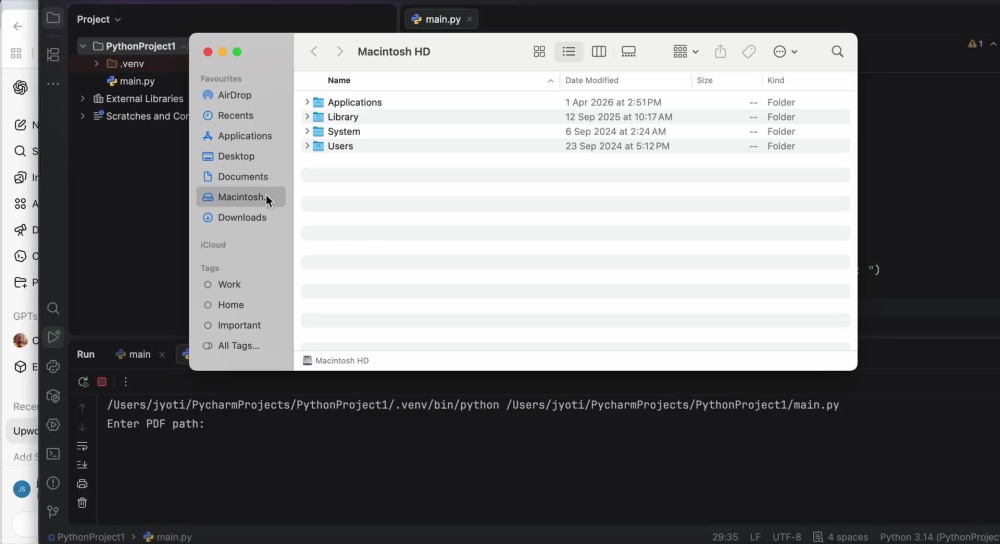This screenshot has height=544, width=1000.
Task: Expand the System folder disclosure triangle
Action: point(307,131)
